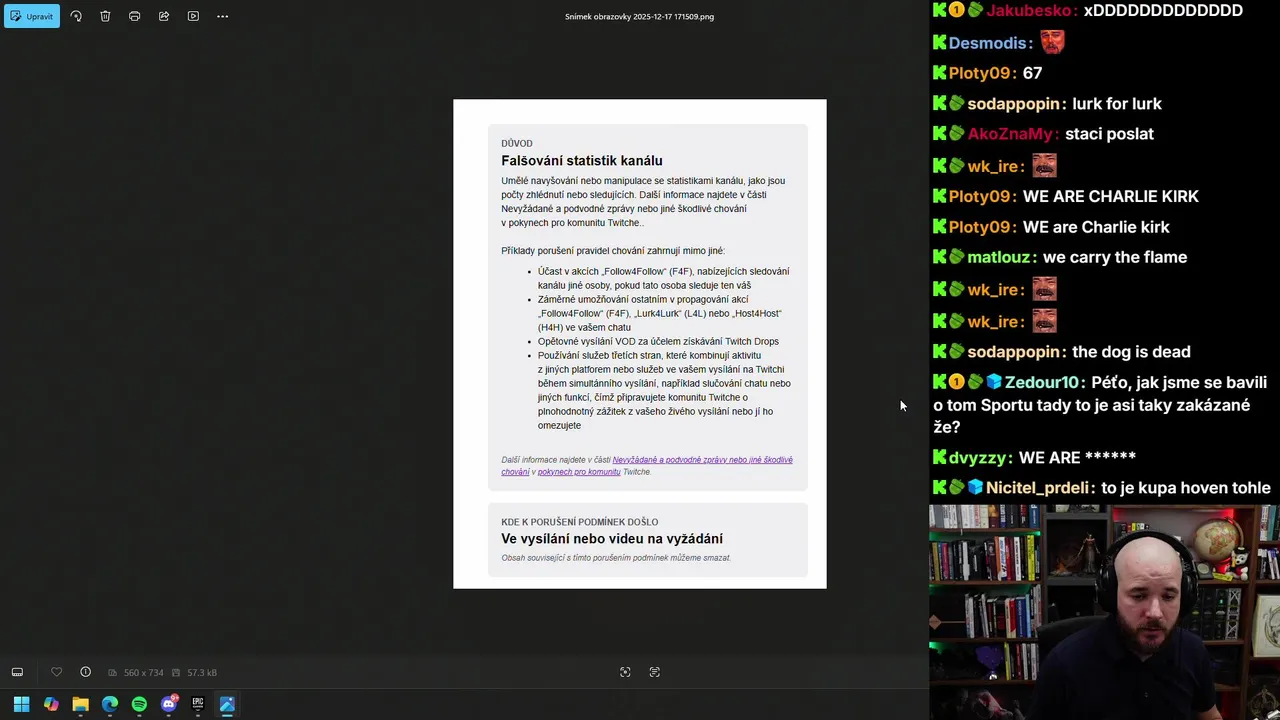Click the file name Snímek obrazovky title
Image resolution: width=1280 pixels, height=720 pixels.
pos(639,16)
